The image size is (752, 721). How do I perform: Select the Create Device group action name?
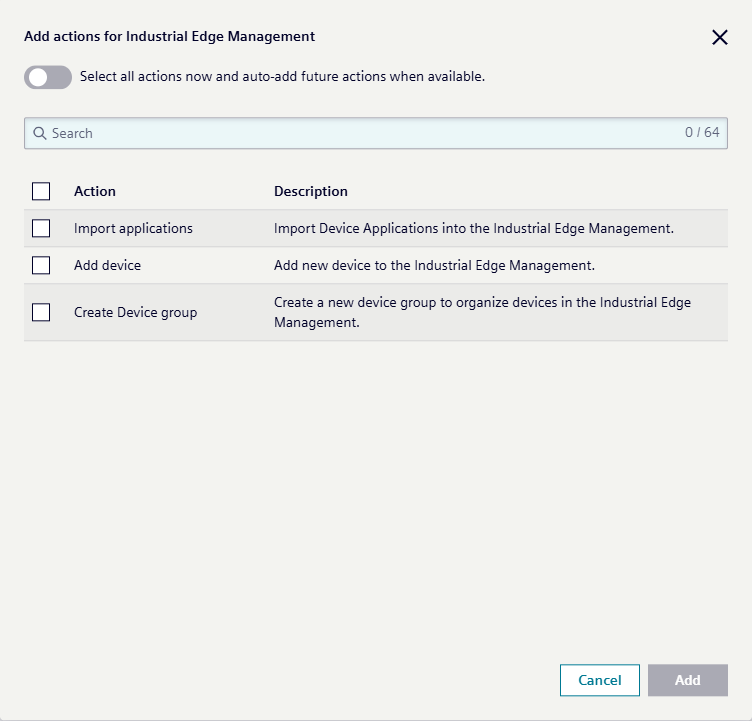click(x=135, y=312)
